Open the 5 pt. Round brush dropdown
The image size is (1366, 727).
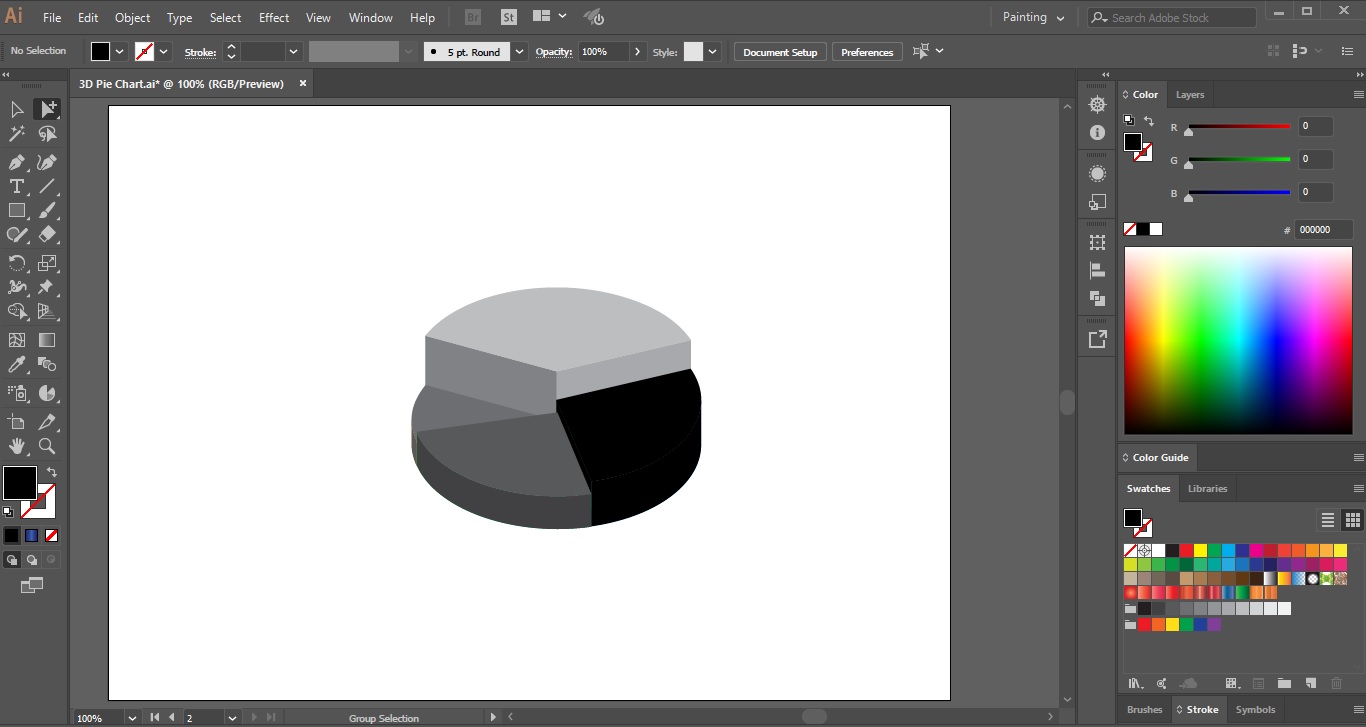pyautogui.click(x=519, y=52)
